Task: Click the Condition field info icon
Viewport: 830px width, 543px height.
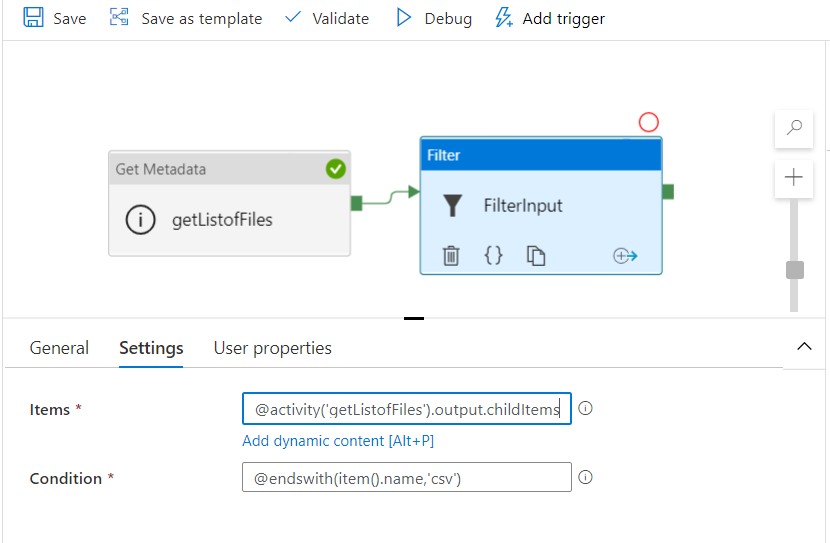Action: pos(586,477)
